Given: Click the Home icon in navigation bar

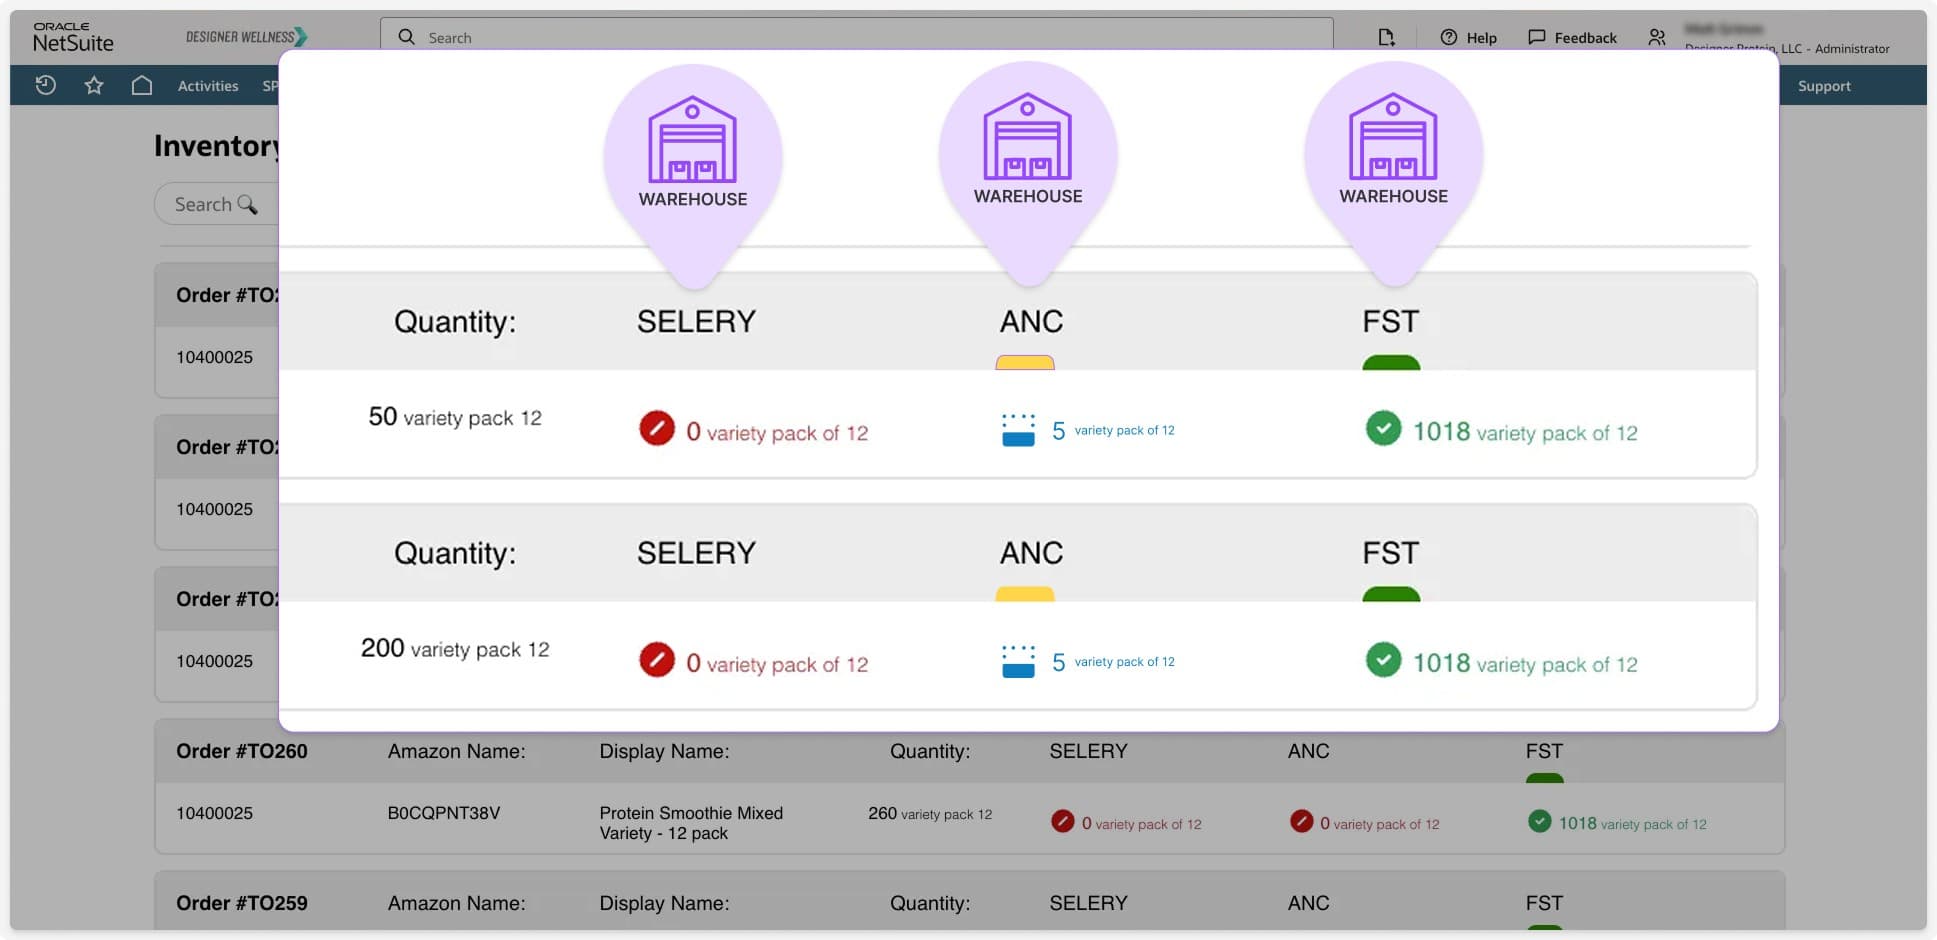Looking at the screenshot, I should click(x=141, y=85).
